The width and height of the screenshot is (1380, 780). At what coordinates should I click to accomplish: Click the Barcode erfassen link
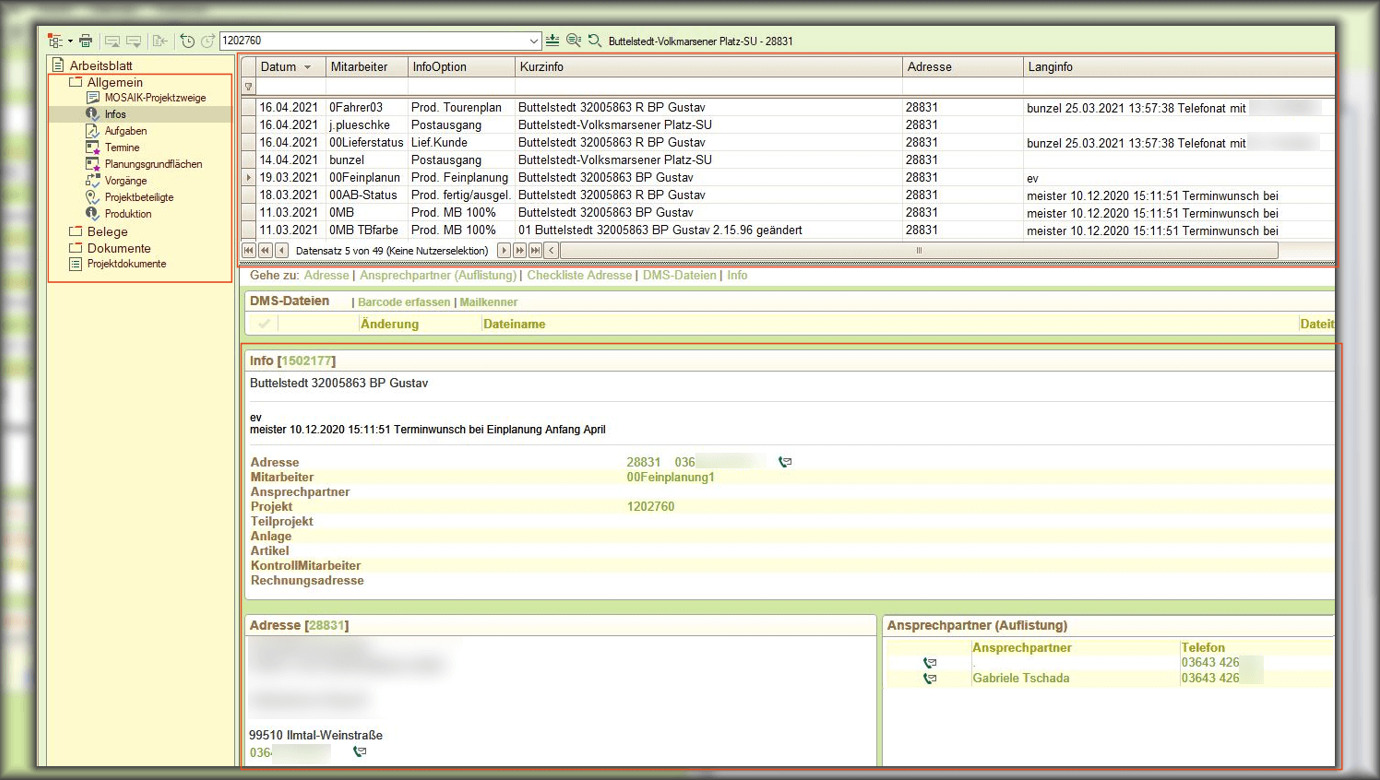click(x=404, y=302)
